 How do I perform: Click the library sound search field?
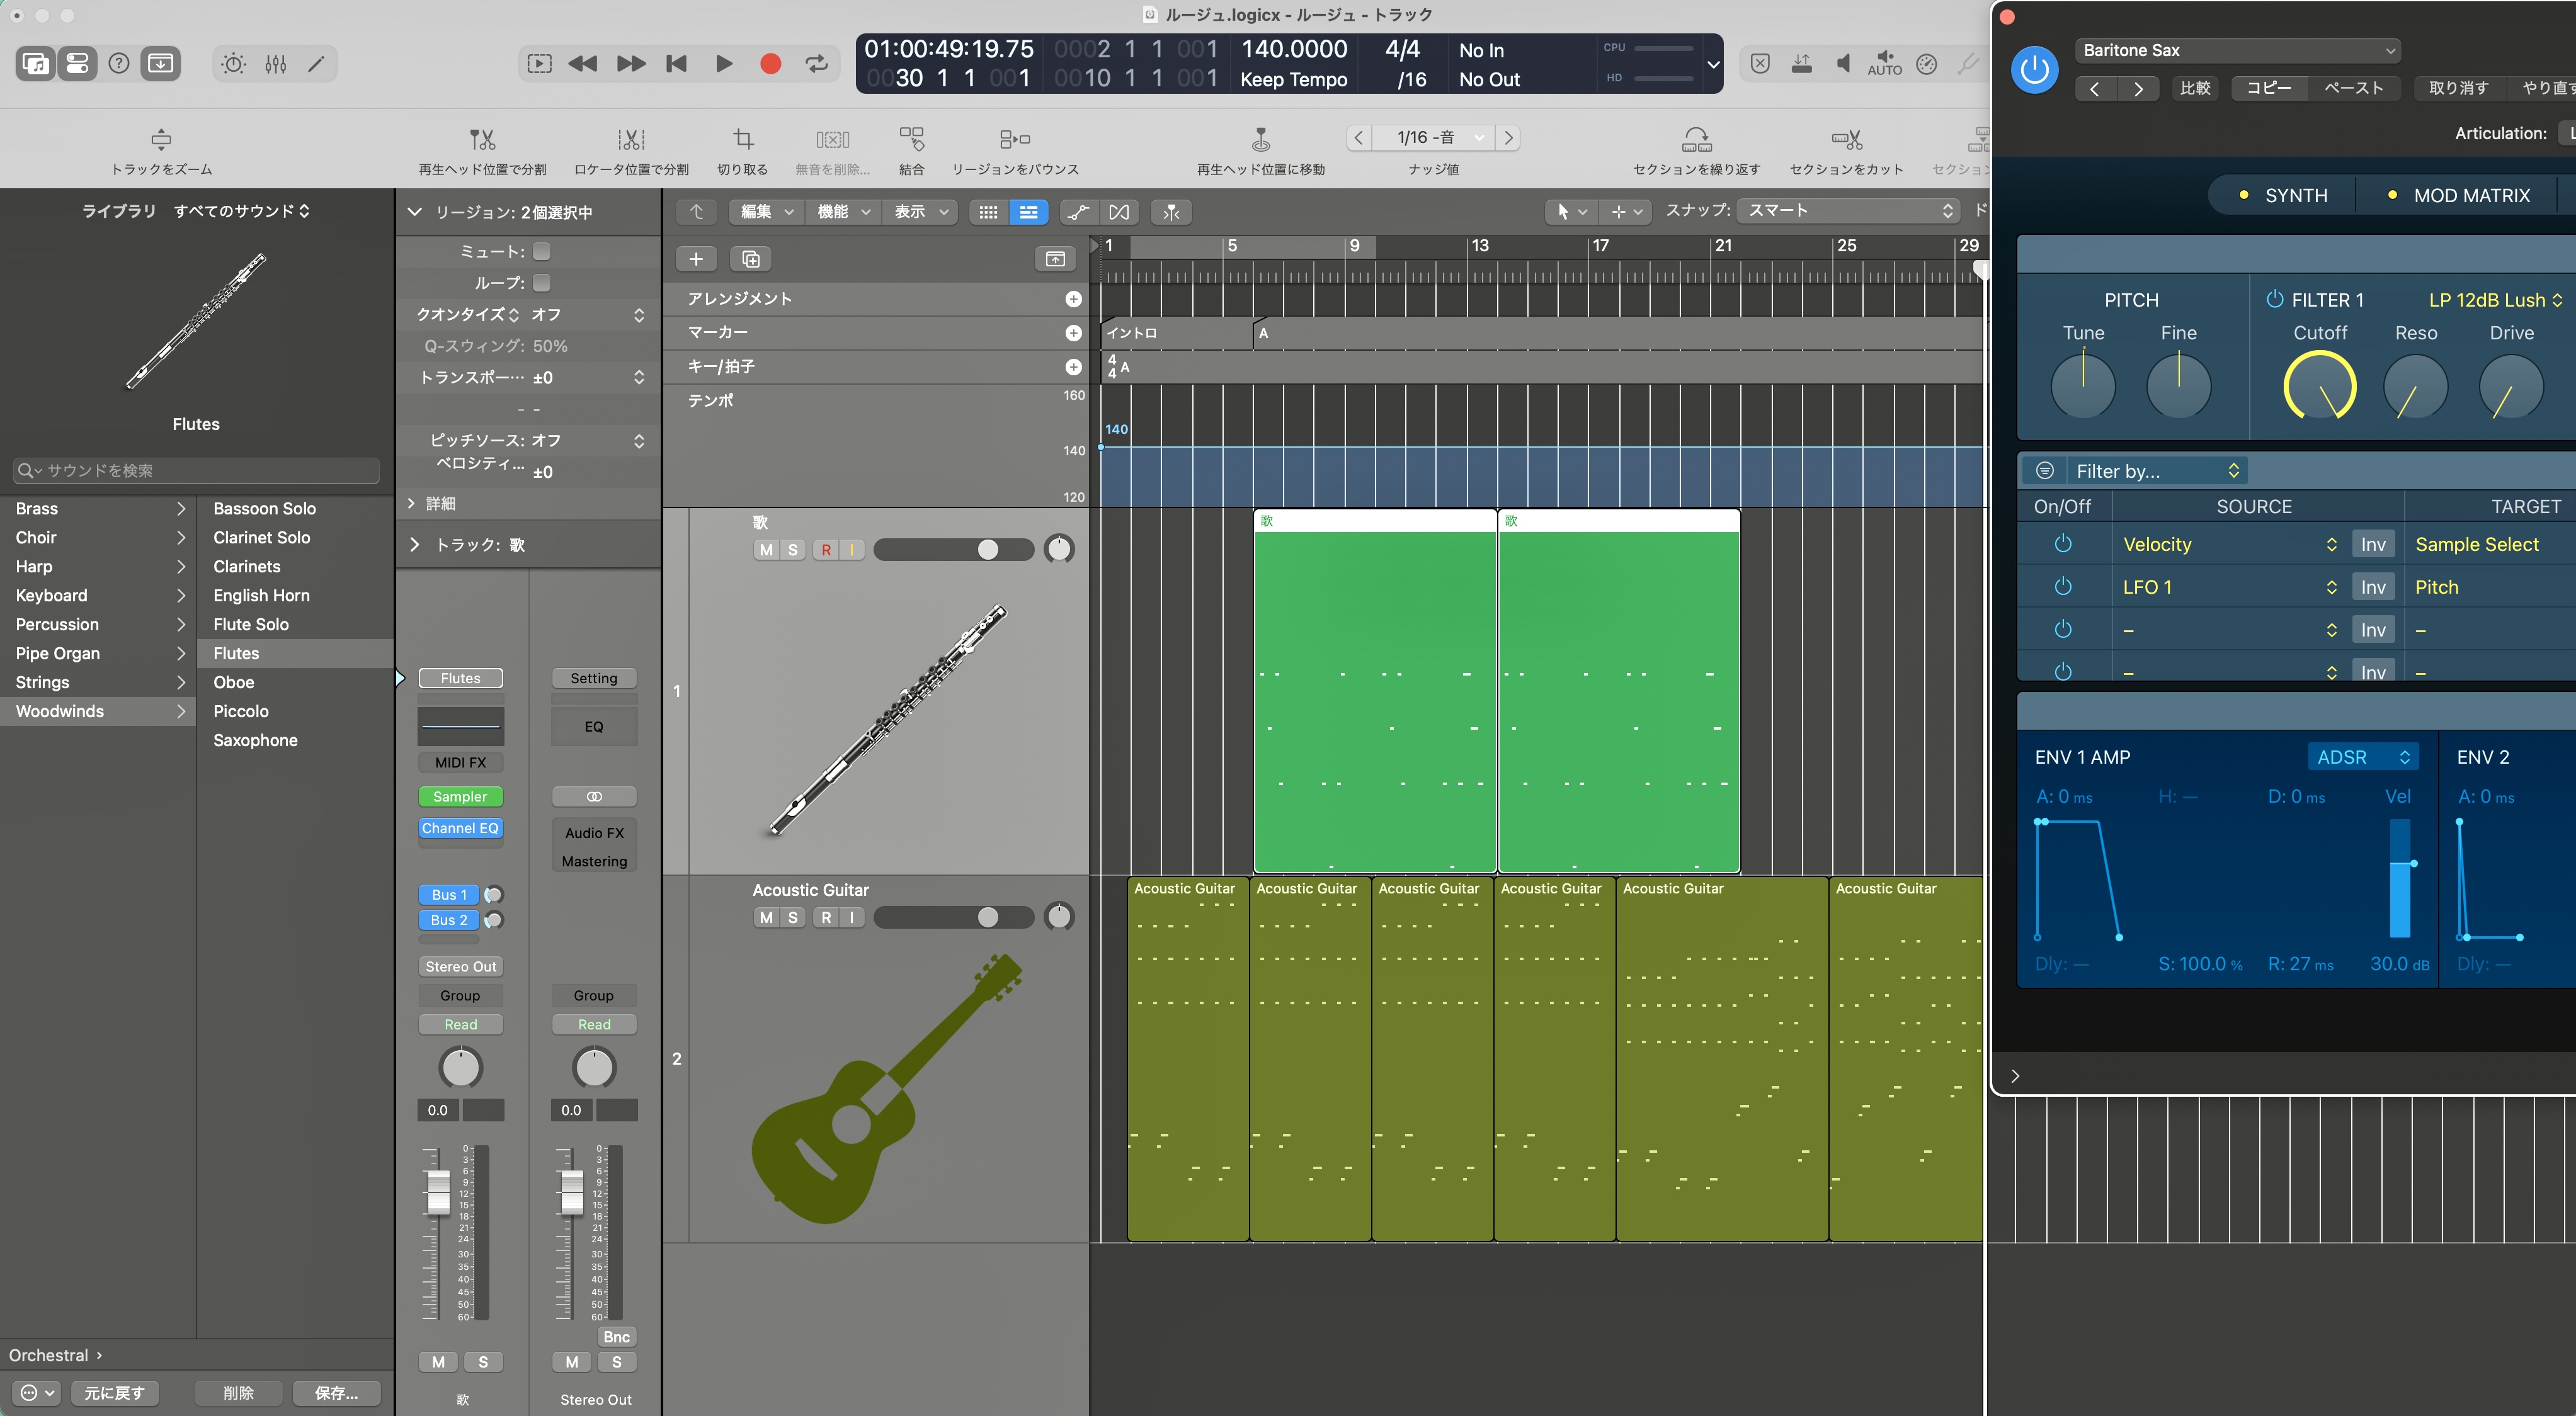click(197, 470)
